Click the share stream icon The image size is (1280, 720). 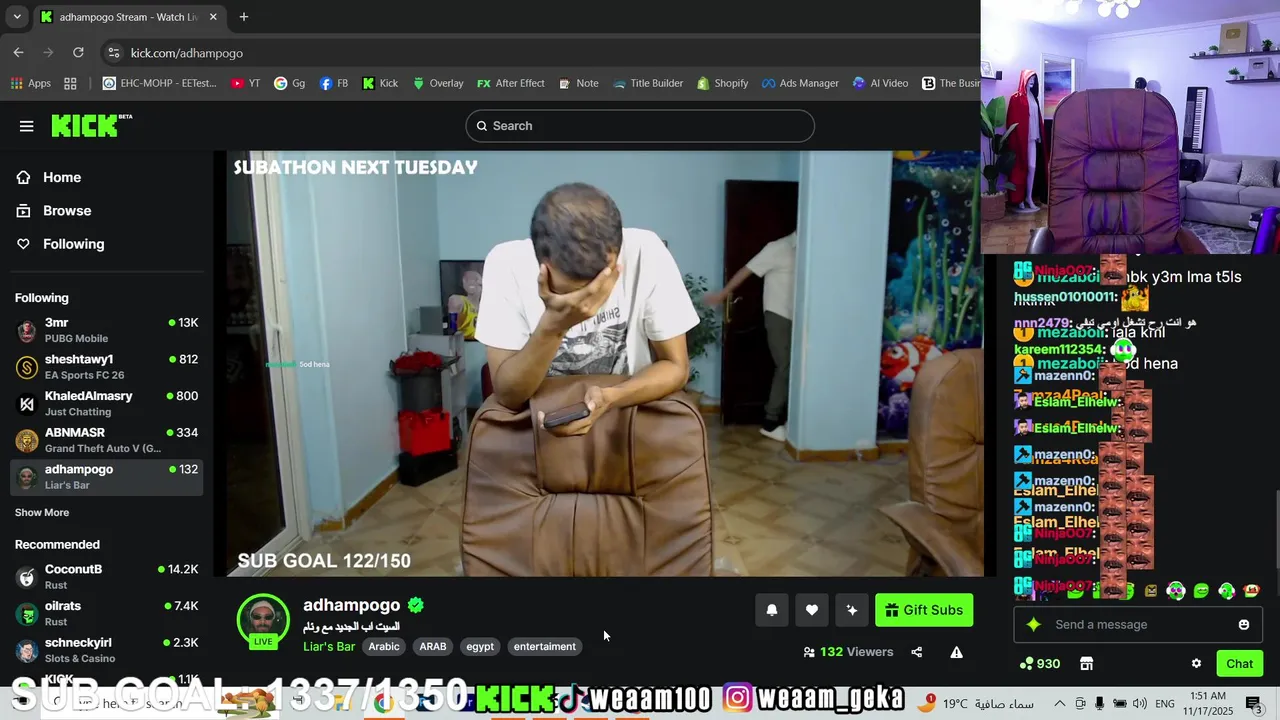[x=916, y=652]
